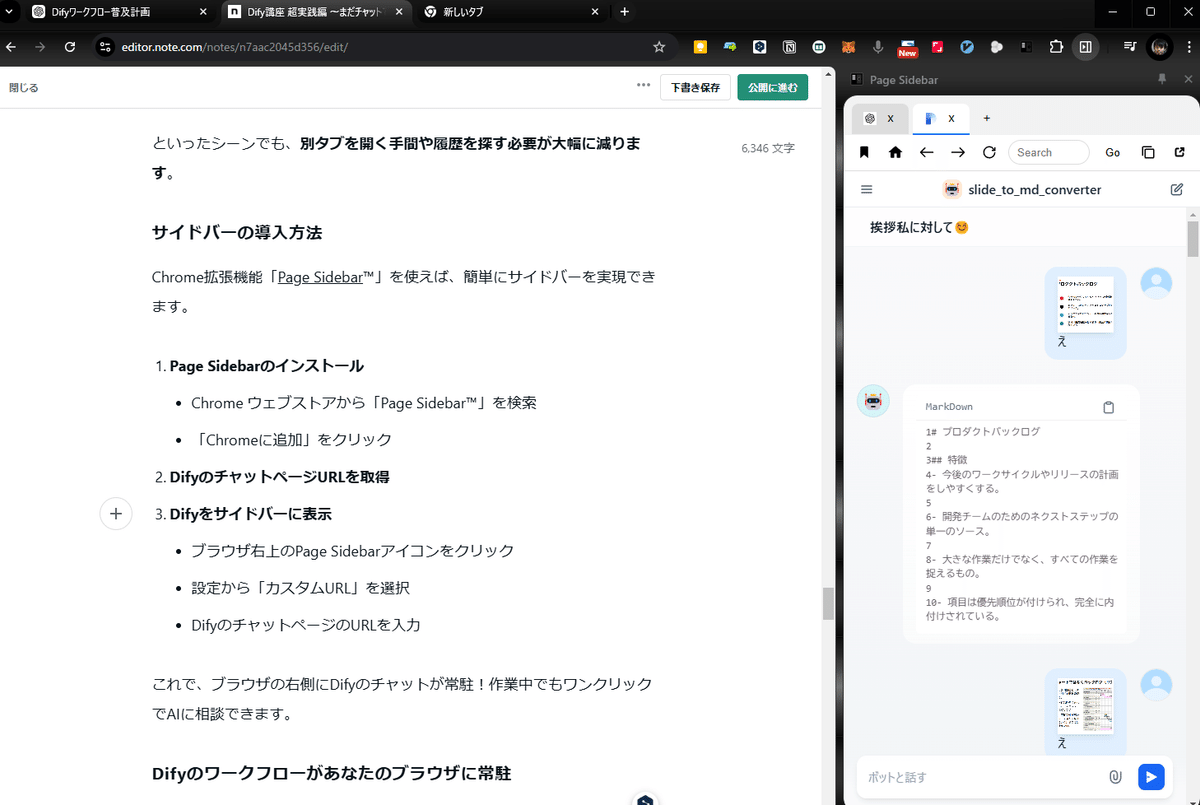
Task: Attach a file with the paperclip icon
Action: click(1117, 777)
